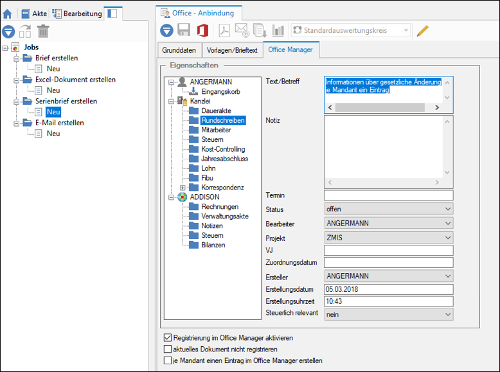The image size is (500, 372).
Task: Switch to the Vorlagen/Brieftext tab
Action: [x=232, y=50]
